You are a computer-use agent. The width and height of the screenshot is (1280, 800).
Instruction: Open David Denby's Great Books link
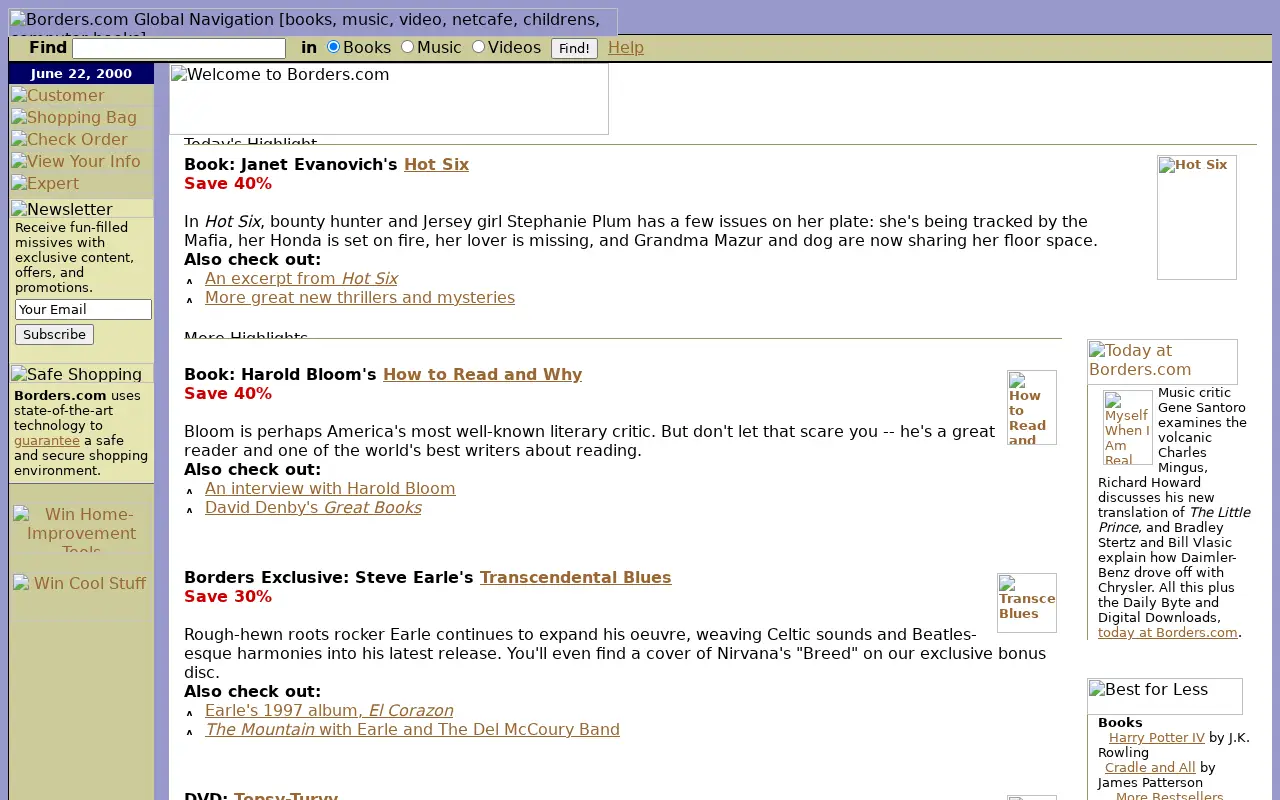tap(313, 507)
